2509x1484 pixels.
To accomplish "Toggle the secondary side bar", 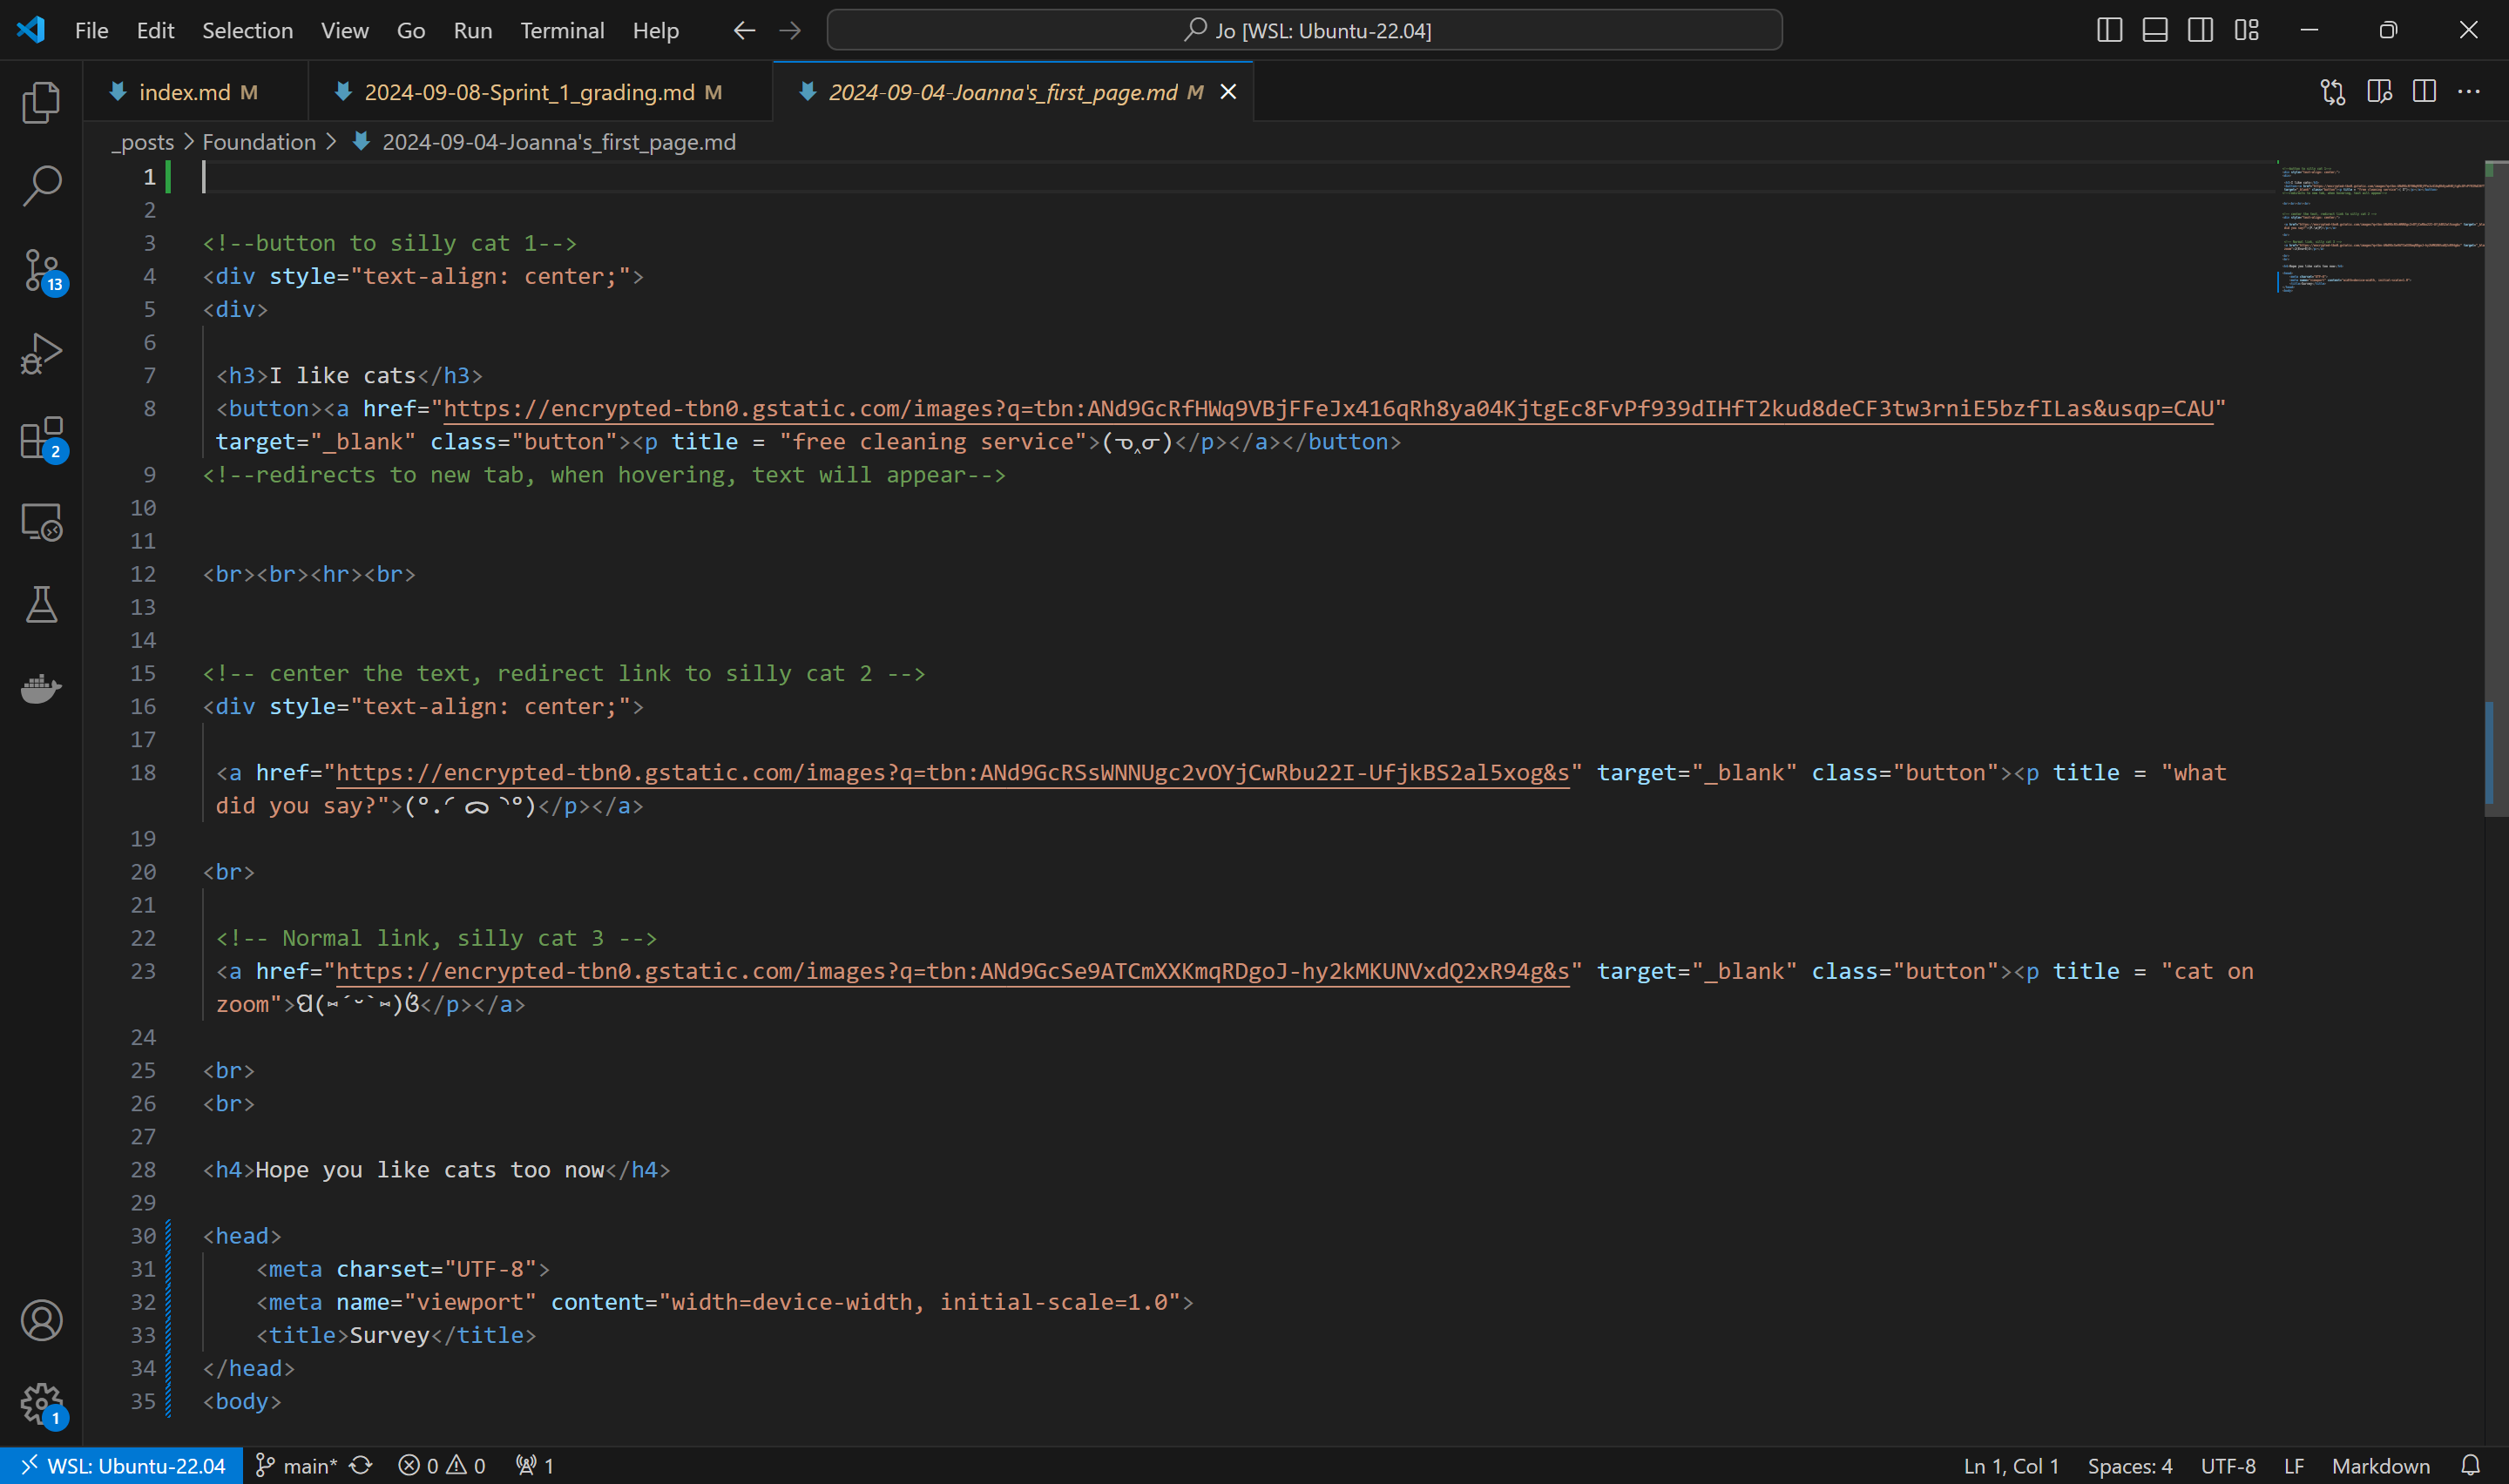I will pyautogui.click(x=2200, y=30).
